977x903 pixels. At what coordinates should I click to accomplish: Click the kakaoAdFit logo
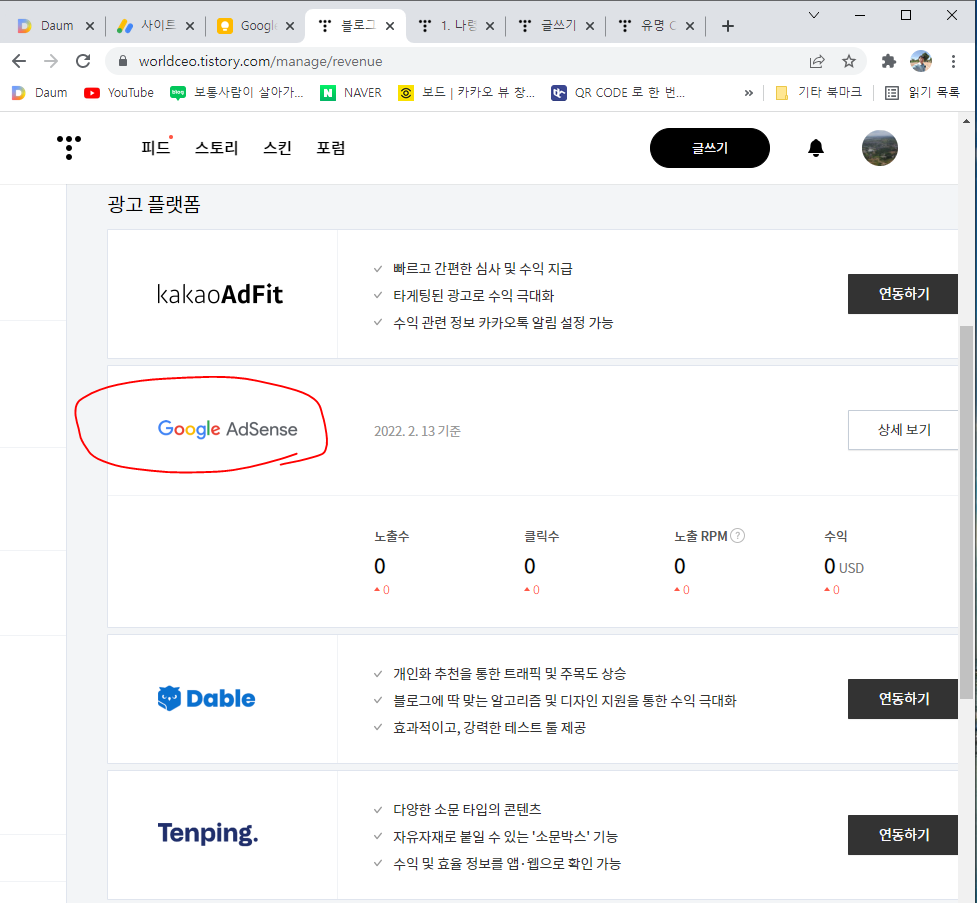[x=219, y=294]
